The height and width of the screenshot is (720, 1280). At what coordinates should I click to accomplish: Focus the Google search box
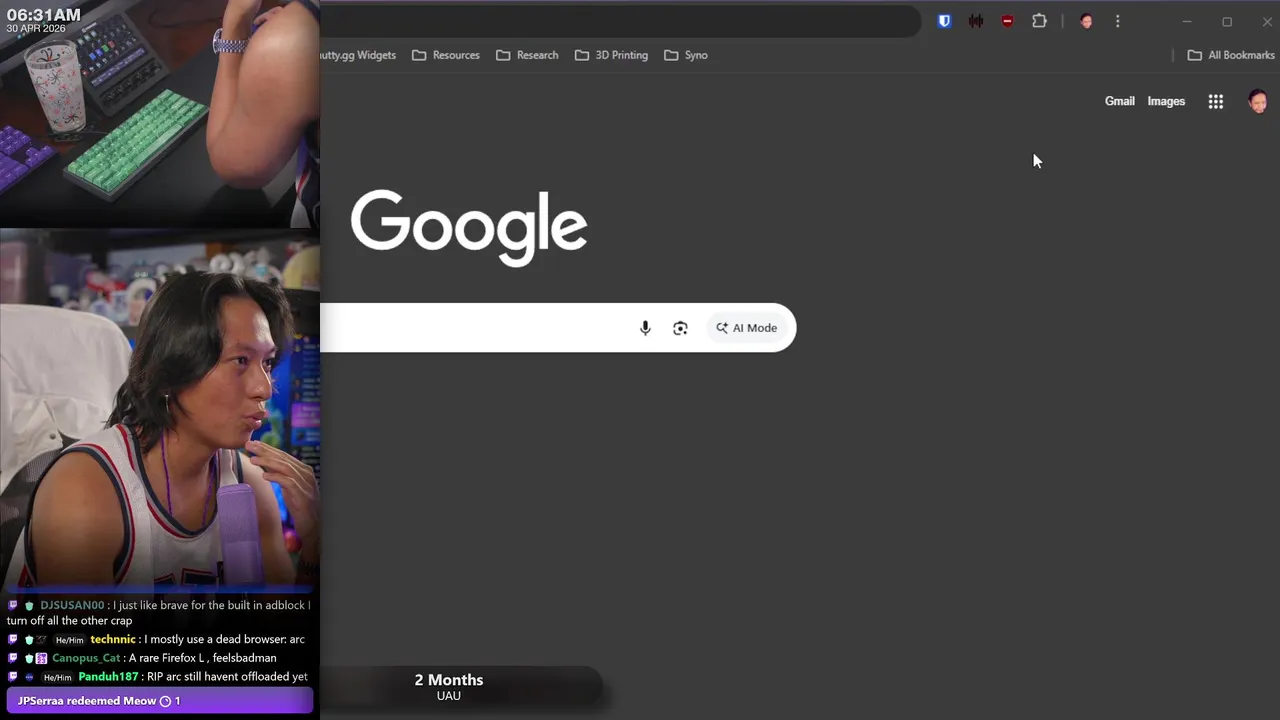point(558,328)
